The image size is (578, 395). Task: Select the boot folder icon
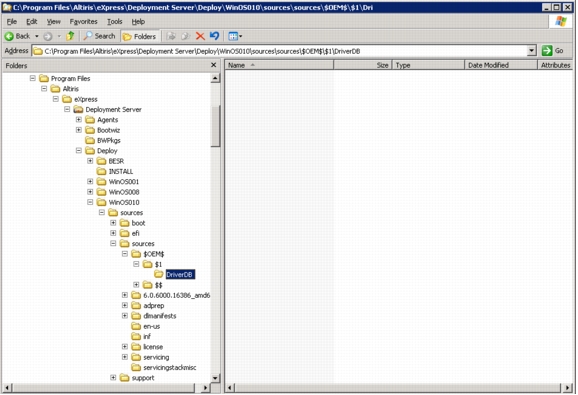[125, 223]
